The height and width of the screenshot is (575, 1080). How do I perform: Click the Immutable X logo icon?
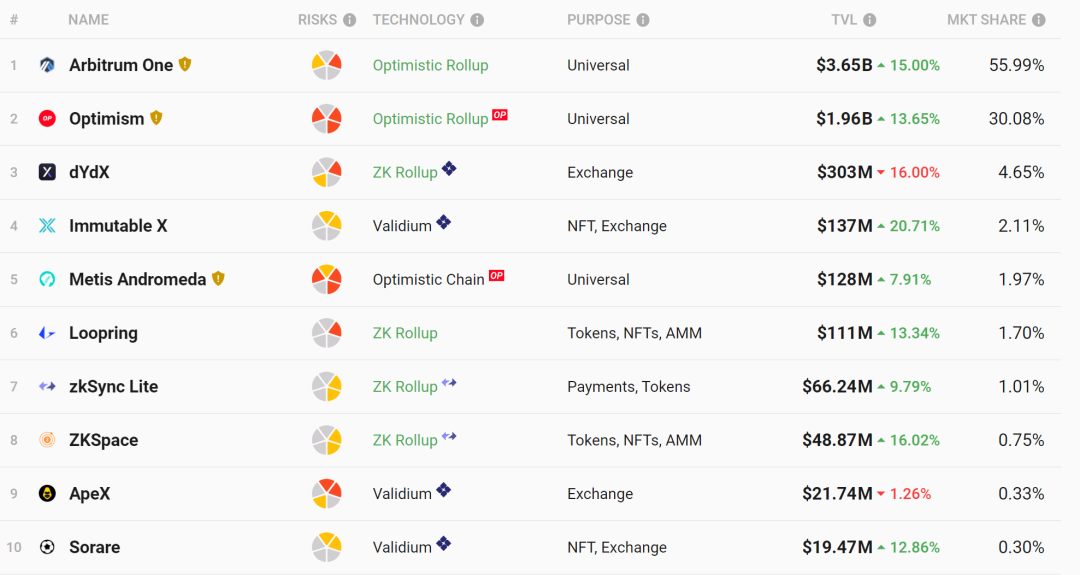tap(47, 226)
